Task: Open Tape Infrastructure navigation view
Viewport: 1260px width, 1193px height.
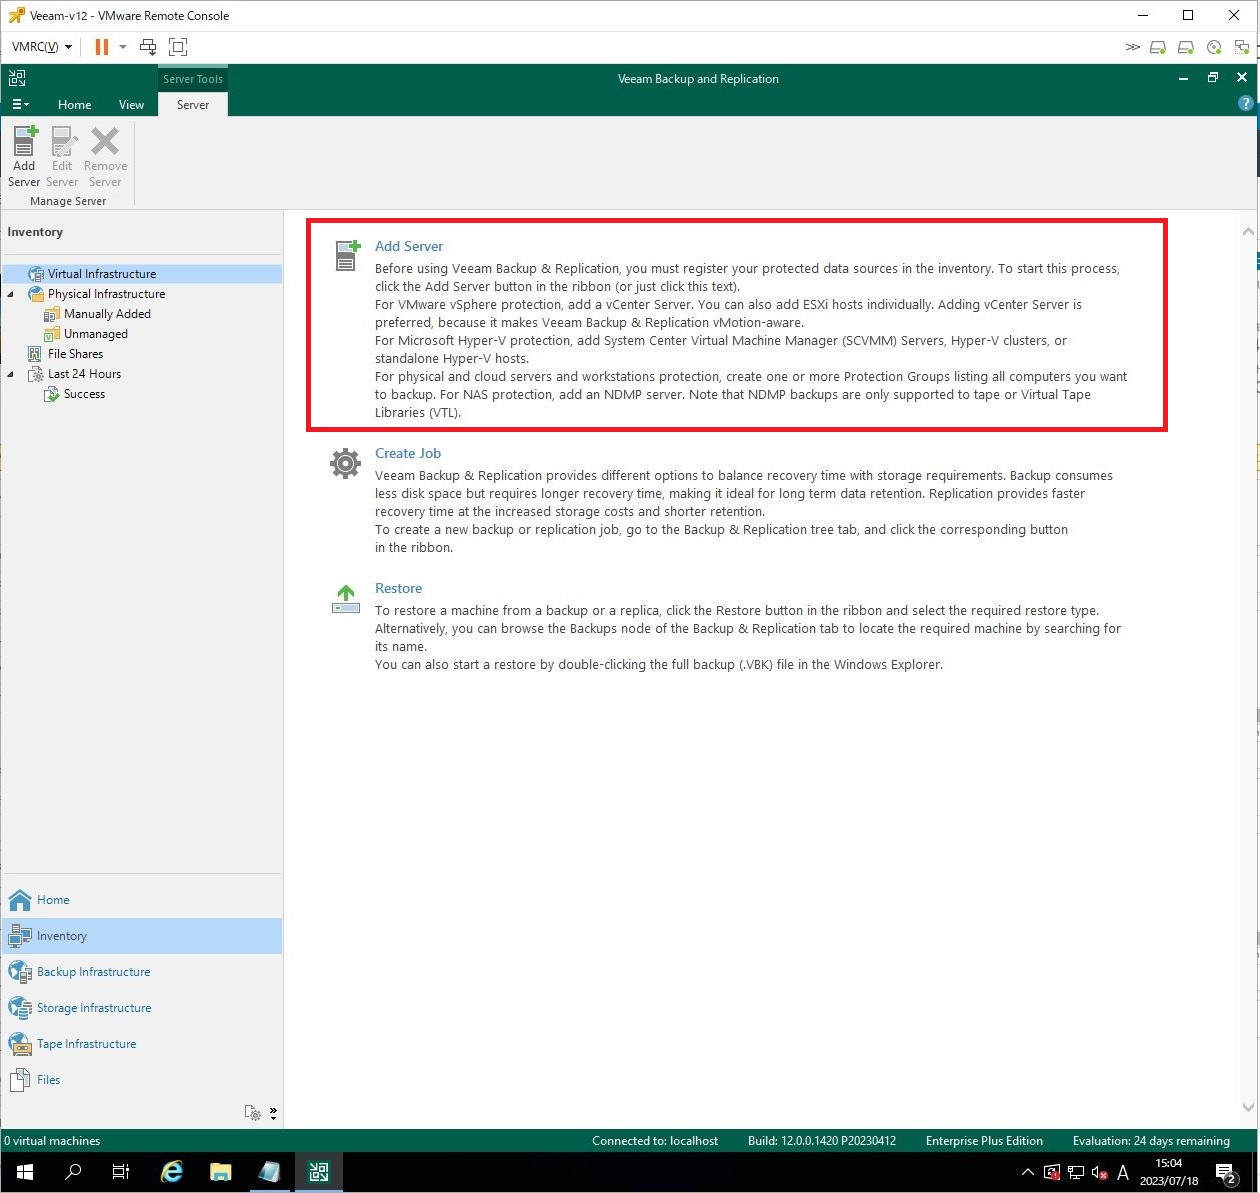Action: tap(141, 1044)
